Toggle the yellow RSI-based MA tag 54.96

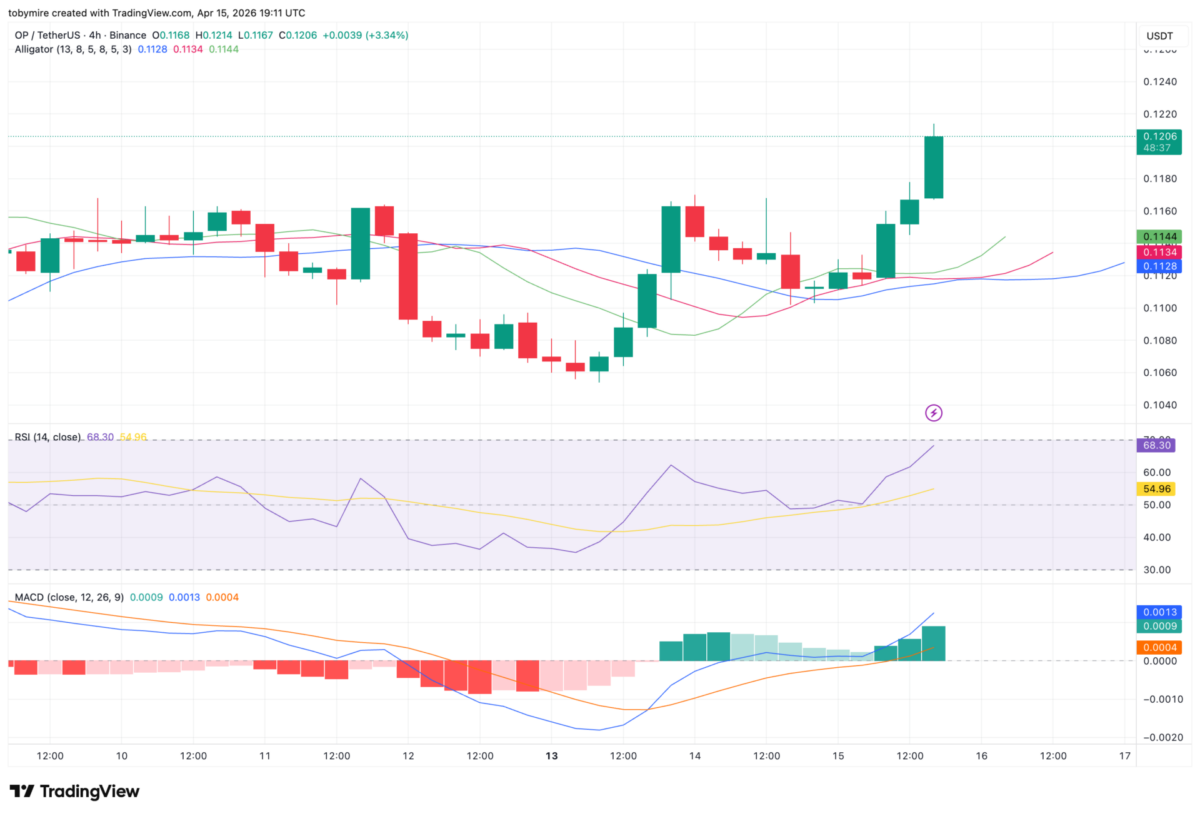pyautogui.click(x=1155, y=489)
